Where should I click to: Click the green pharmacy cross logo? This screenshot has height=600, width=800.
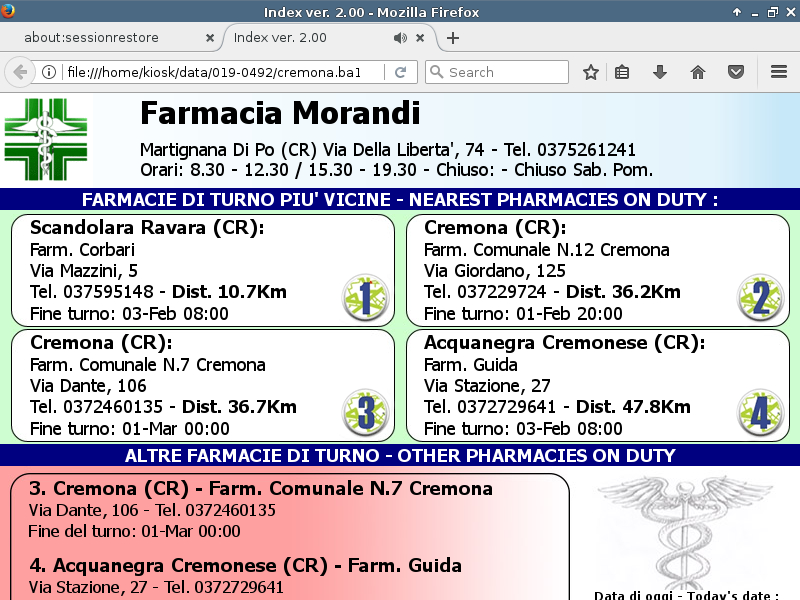(x=47, y=139)
